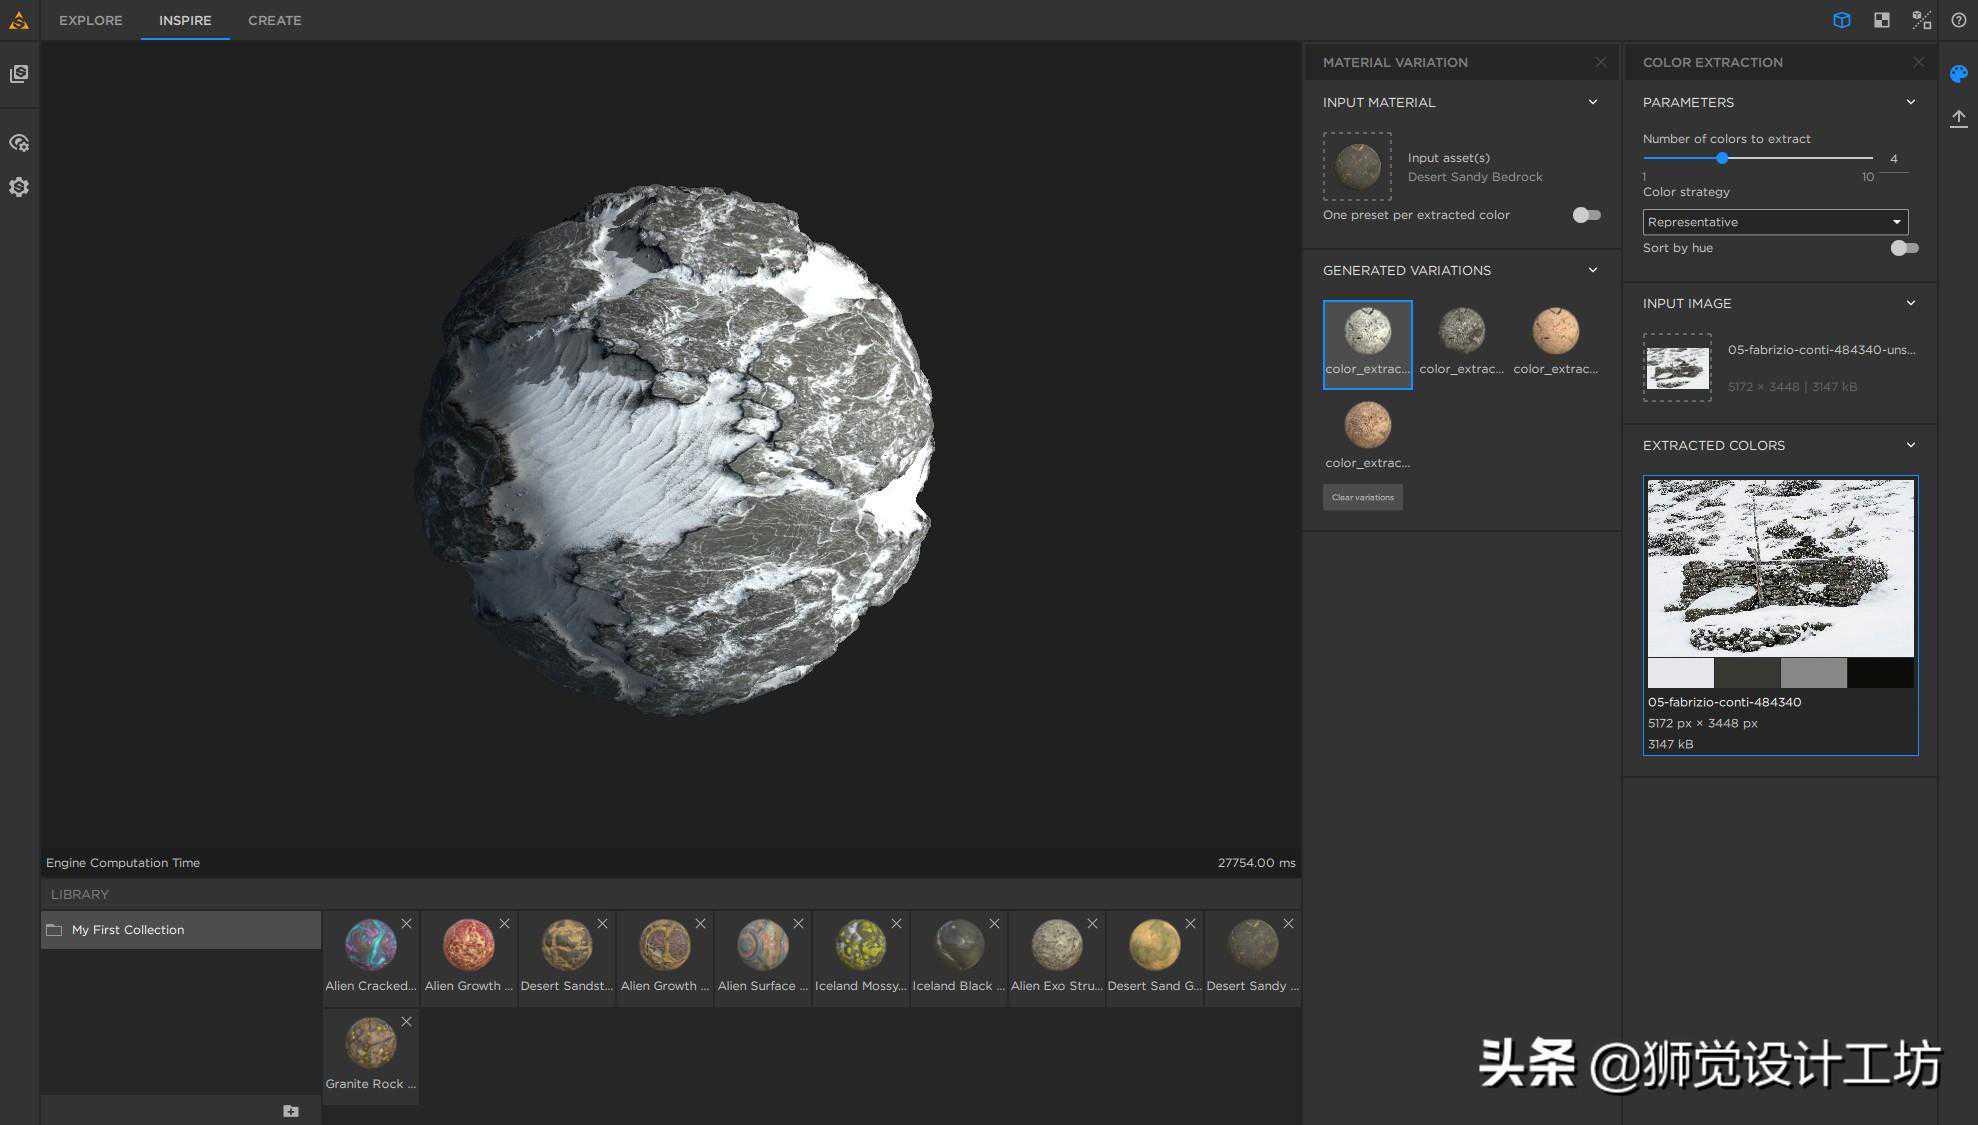
Task: Switch to the Explore tab
Action: (90, 20)
